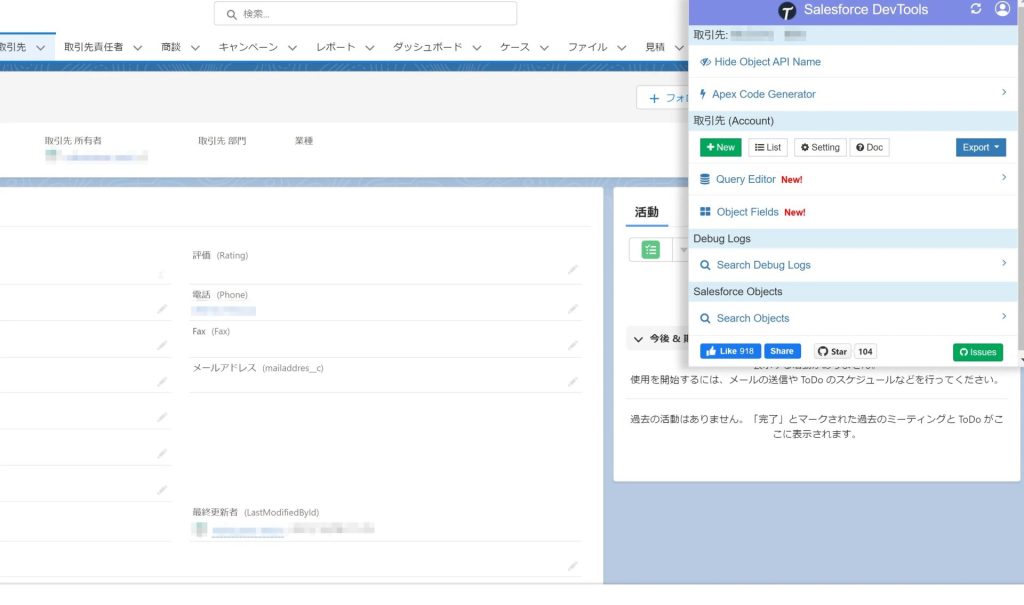Edit the メールアドレス field pencil
The height and width of the screenshot is (605, 1024).
(573, 382)
